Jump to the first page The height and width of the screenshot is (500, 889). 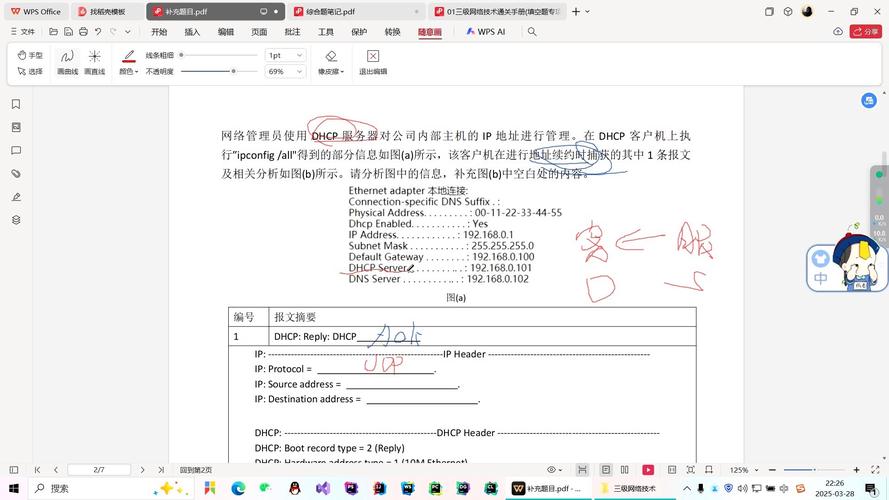(x=37, y=470)
